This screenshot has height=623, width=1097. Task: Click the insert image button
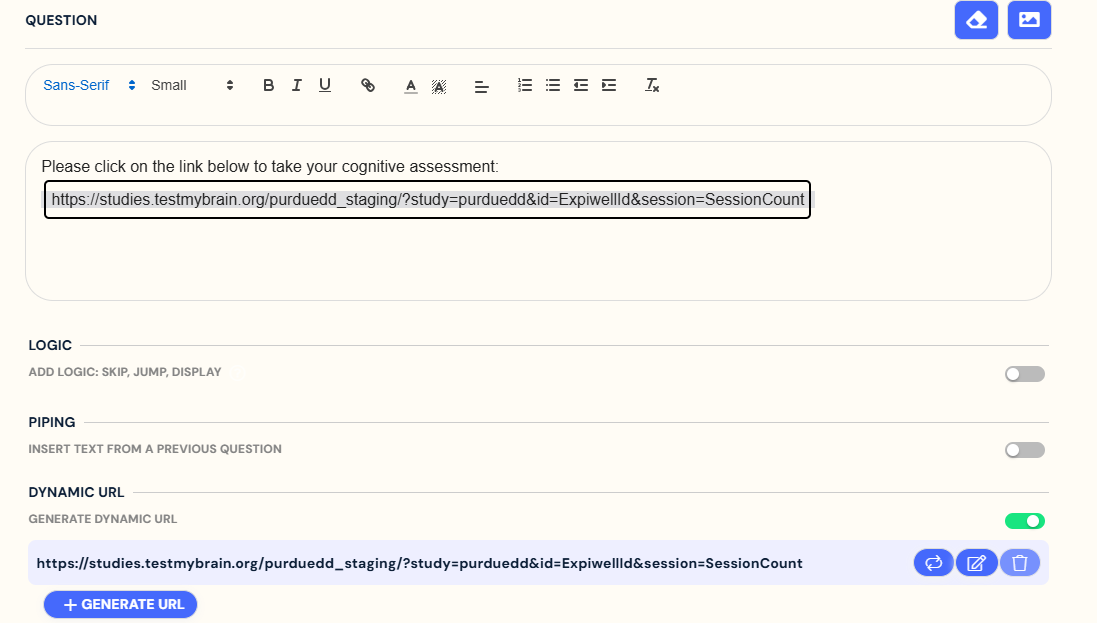point(1029,20)
